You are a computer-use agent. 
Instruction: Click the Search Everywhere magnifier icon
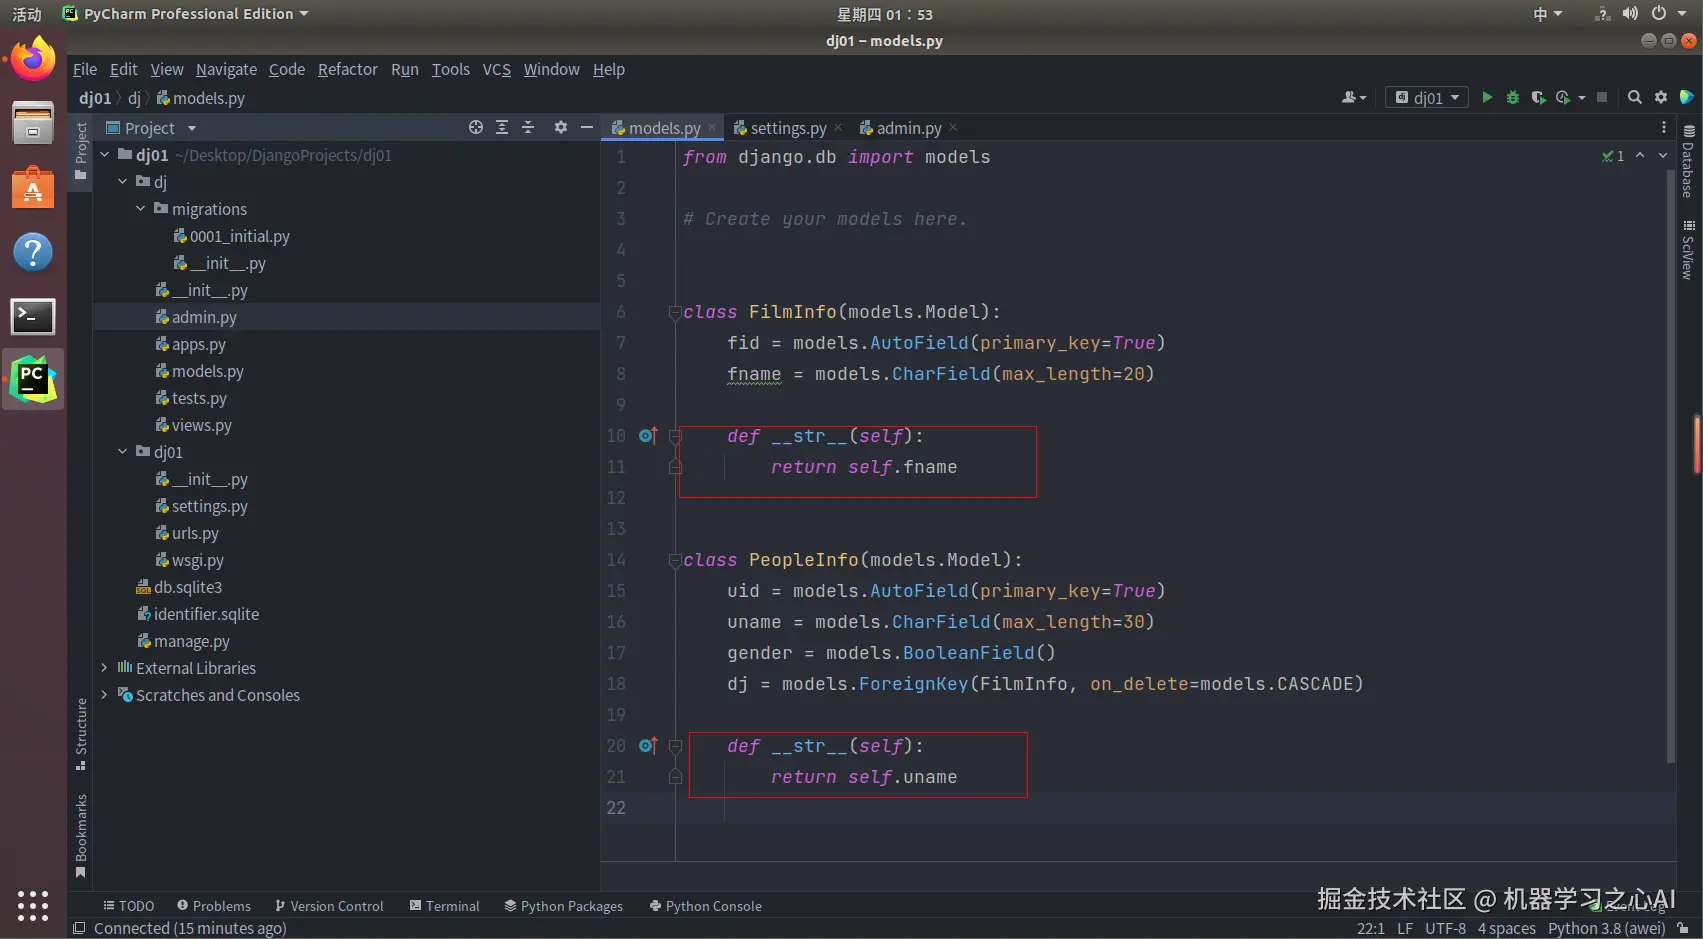click(x=1635, y=97)
